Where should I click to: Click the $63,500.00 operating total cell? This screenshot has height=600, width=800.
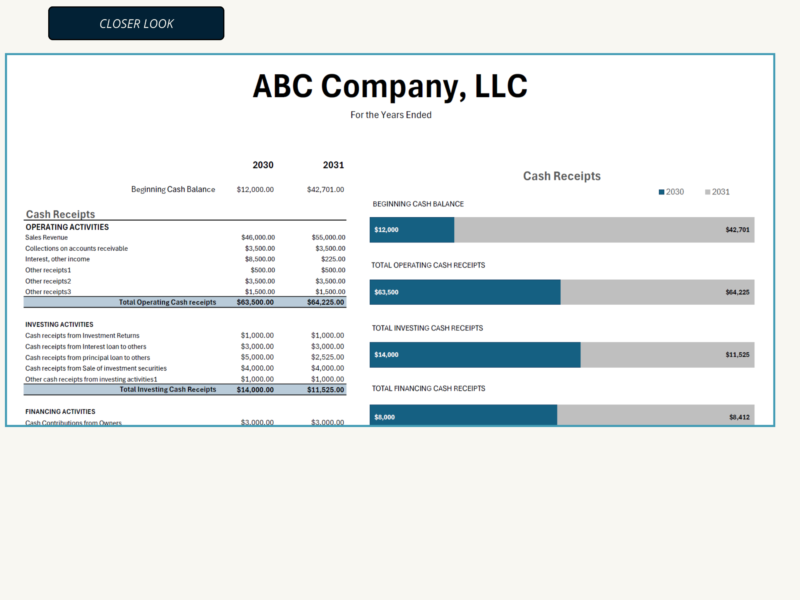255,302
